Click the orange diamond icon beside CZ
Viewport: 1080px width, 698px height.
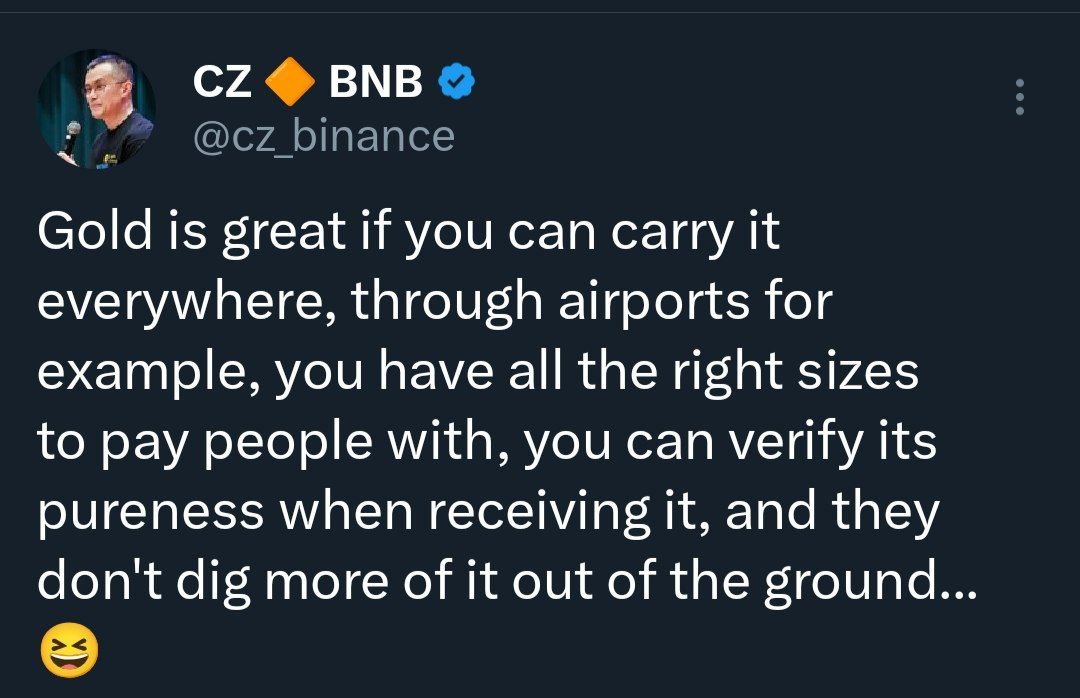(290, 84)
